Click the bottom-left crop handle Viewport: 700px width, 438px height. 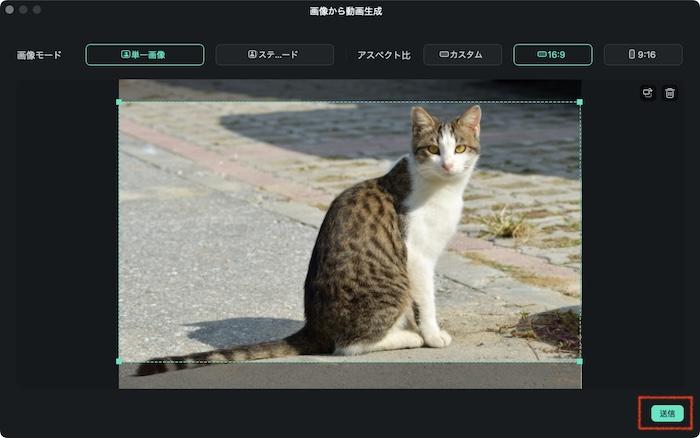pos(119,361)
